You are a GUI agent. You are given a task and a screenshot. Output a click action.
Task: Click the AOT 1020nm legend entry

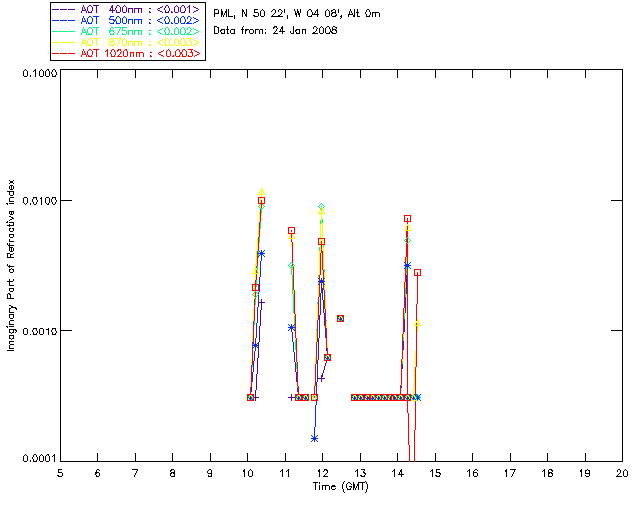pyautogui.click(x=126, y=53)
